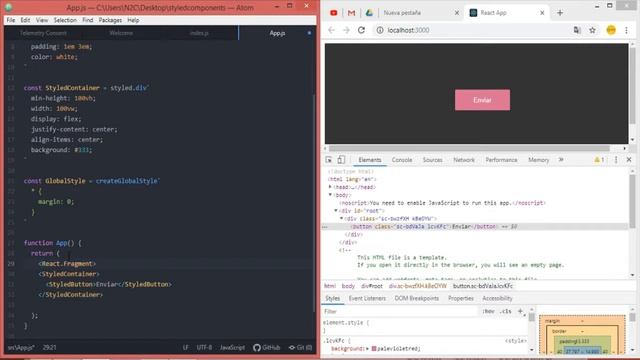Open the Memory tab in DevTools
Viewport: 640px width, 360px height.
pos(539,160)
